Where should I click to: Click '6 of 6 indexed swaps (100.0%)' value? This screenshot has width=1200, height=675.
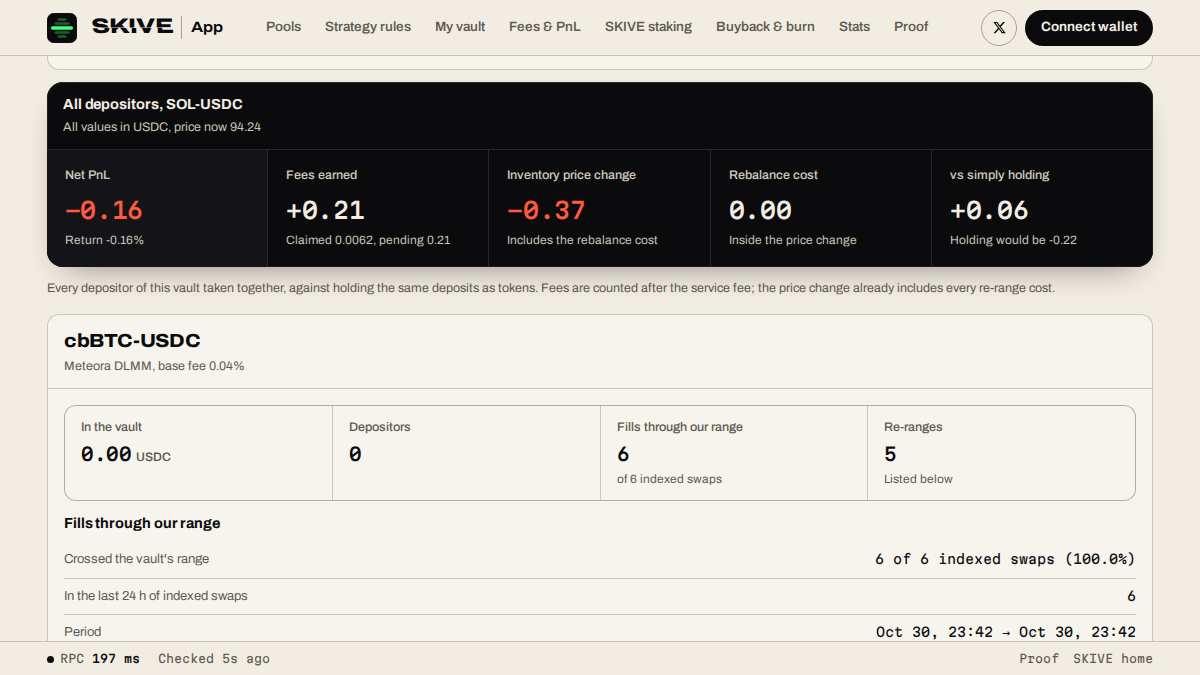(x=1005, y=559)
